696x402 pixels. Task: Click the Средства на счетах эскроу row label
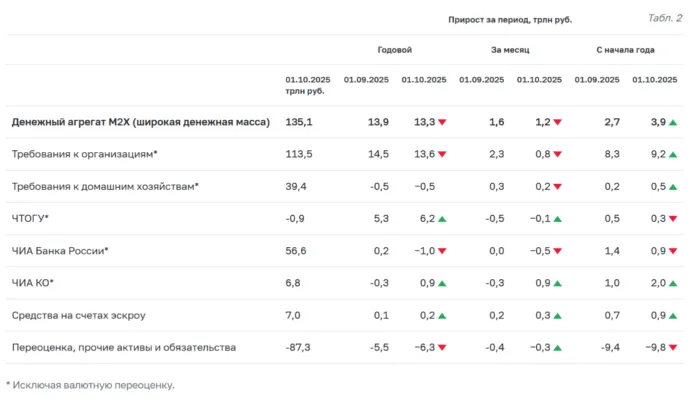(x=79, y=315)
